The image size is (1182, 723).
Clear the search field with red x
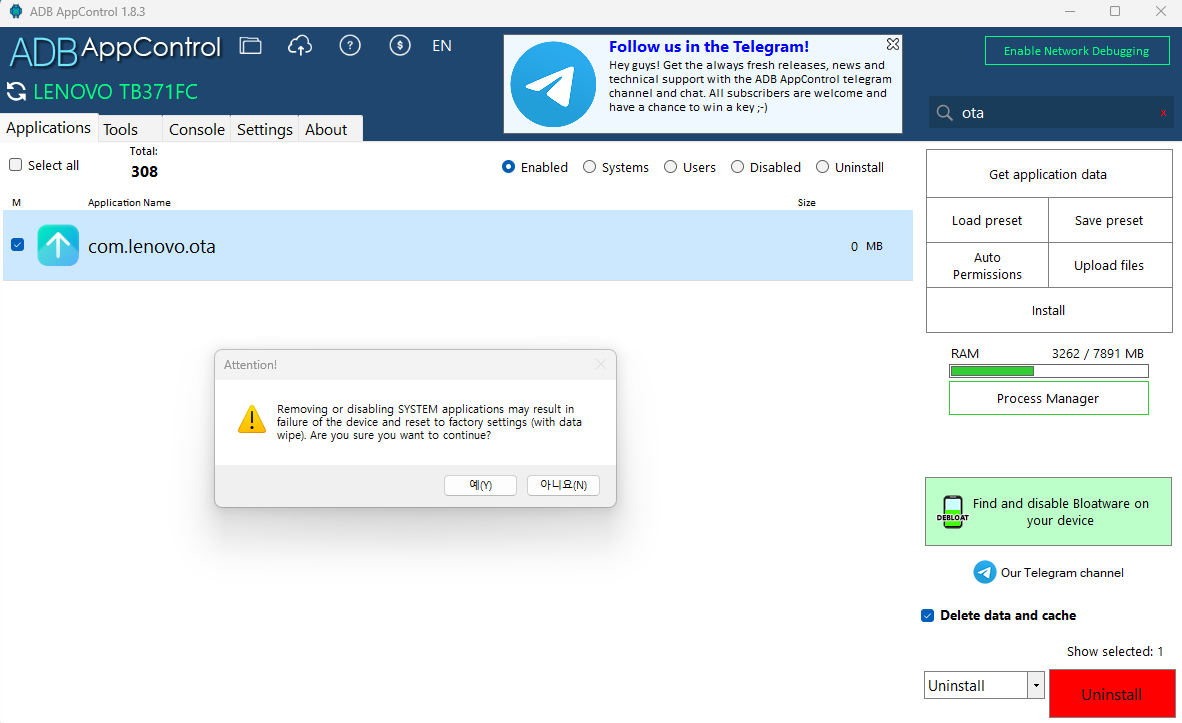(x=1163, y=113)
